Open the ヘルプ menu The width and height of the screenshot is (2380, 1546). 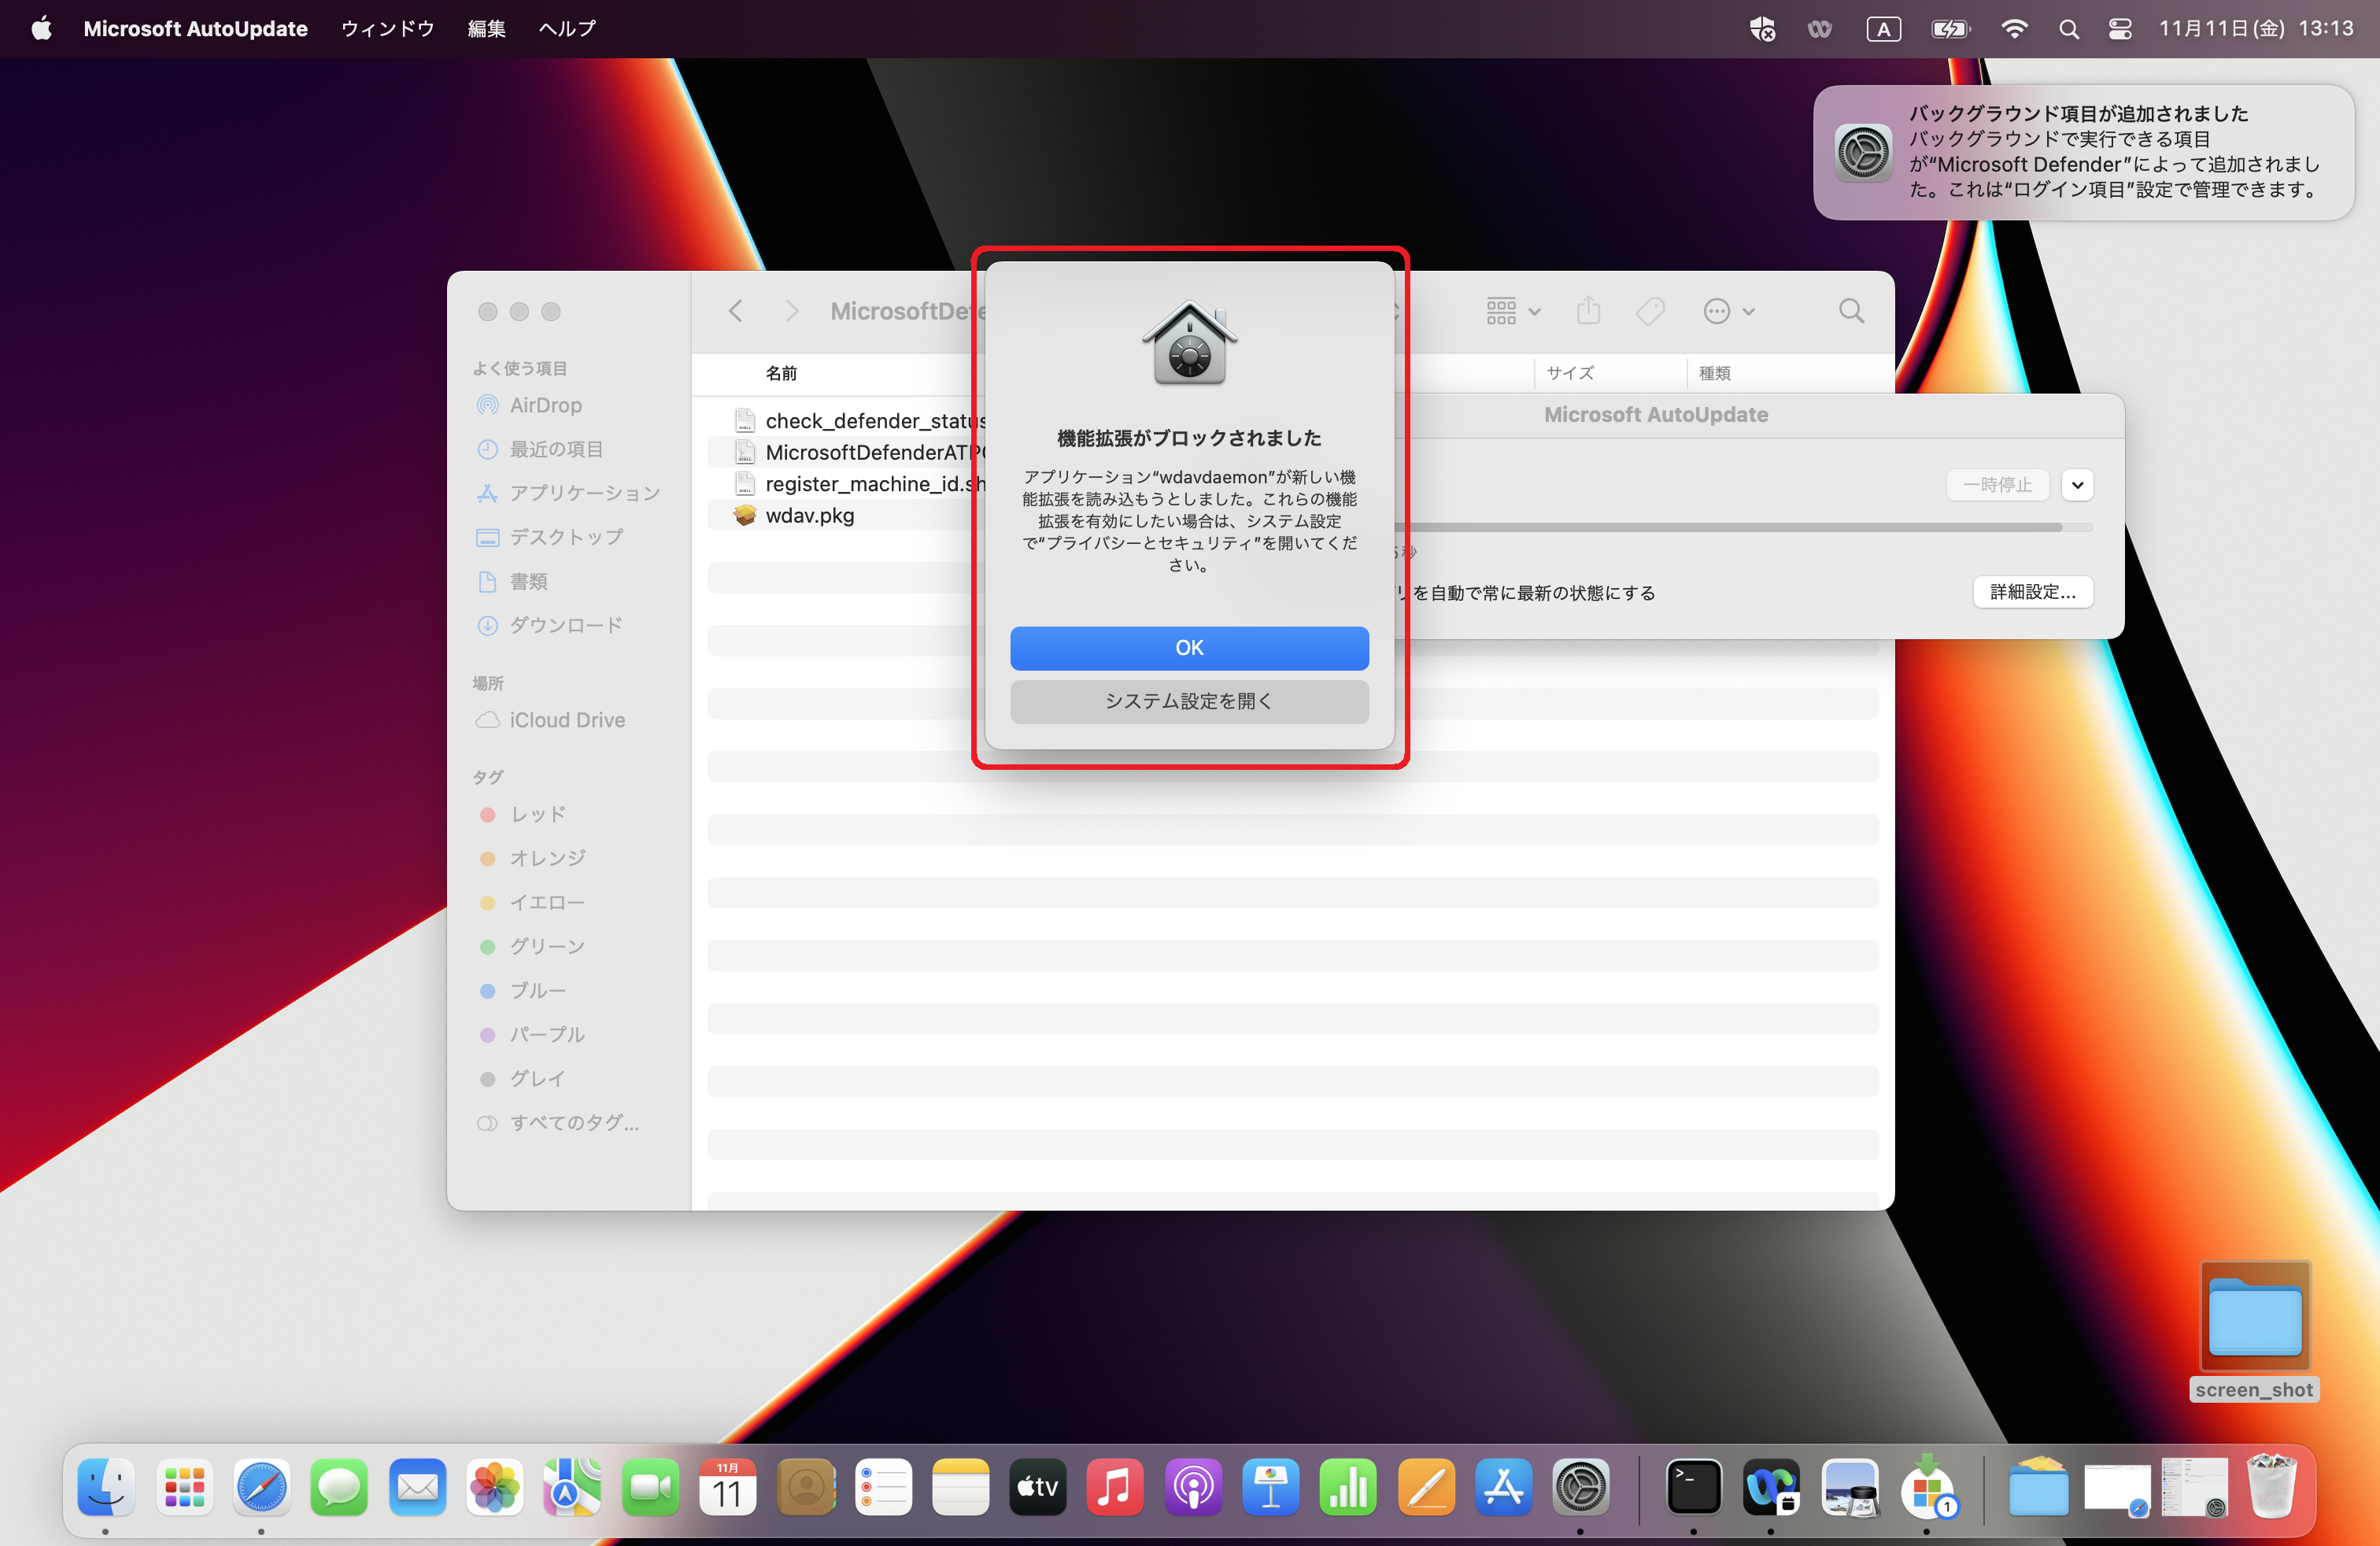point(566,29)
